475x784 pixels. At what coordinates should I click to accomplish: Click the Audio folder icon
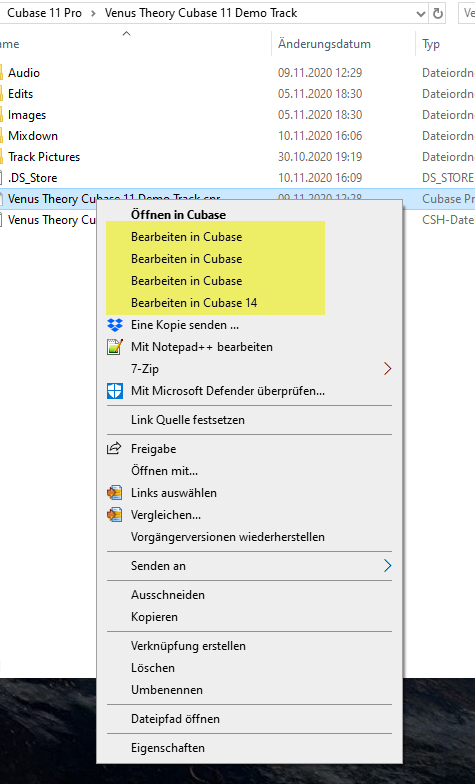(x=2, y=73)
